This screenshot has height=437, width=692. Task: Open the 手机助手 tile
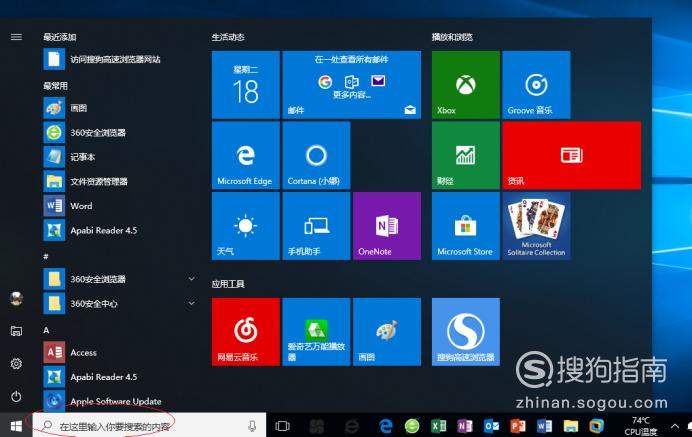click(x=316, y=226)
